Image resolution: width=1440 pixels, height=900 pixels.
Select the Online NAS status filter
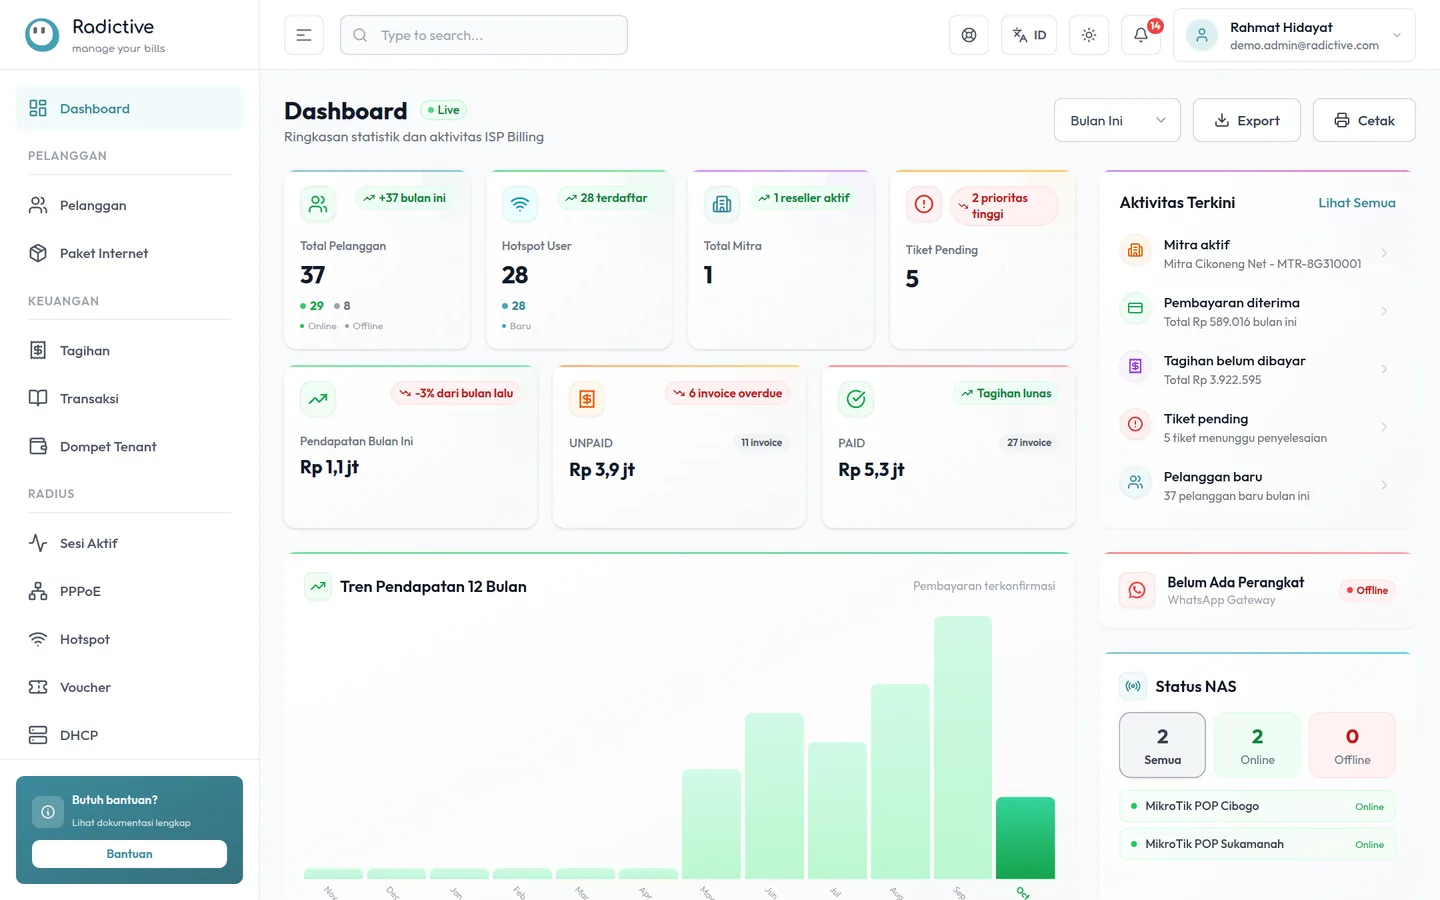click(1257, 745)
